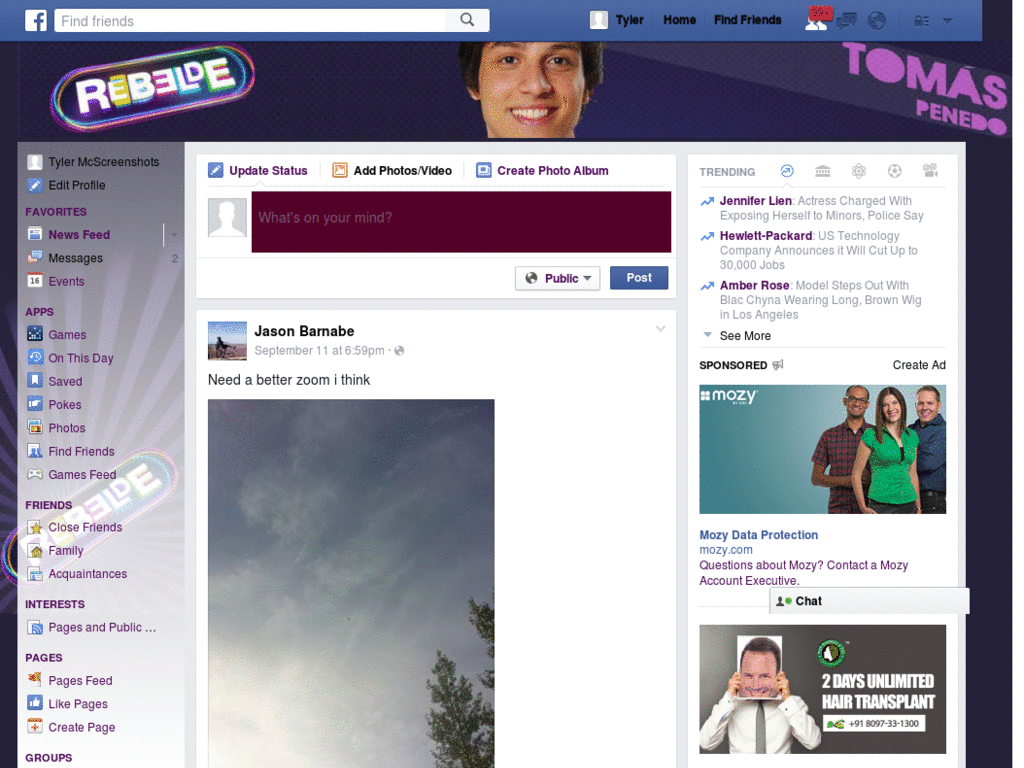Click the mozy.com URL text
Image resolution: width=1024 pixels, height=768 pixels.
726,549
